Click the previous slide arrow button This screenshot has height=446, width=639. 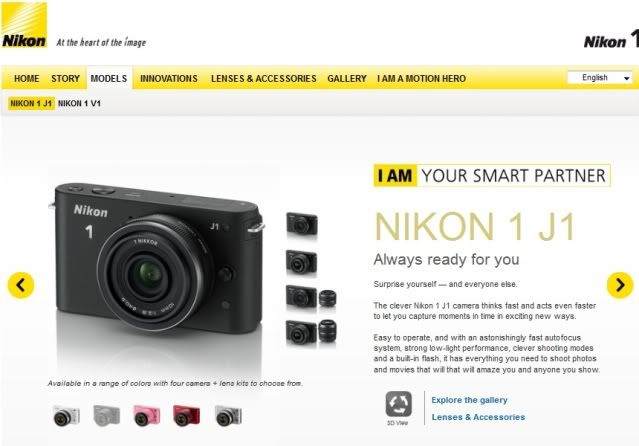click(21, 285)
